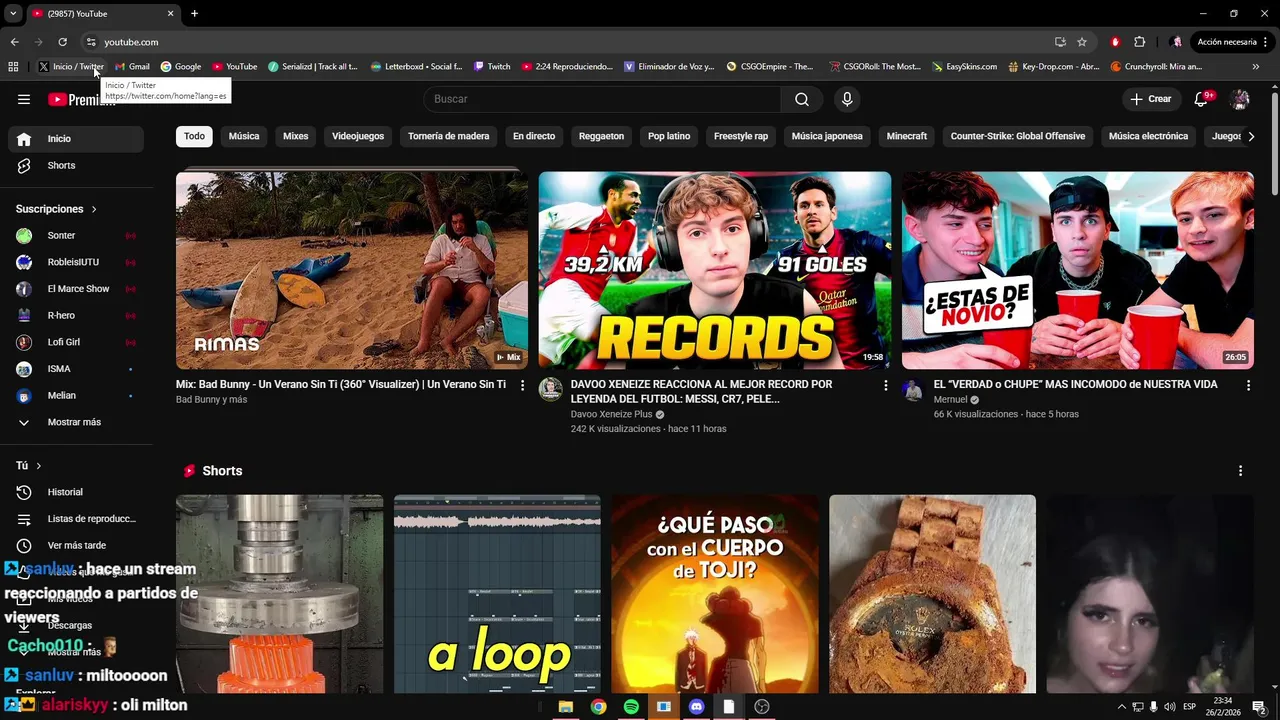Screen dimensions: 1280x720
Task: Expand the Suscripciones section
Action: pyautogui.click(x=56, y=209)
